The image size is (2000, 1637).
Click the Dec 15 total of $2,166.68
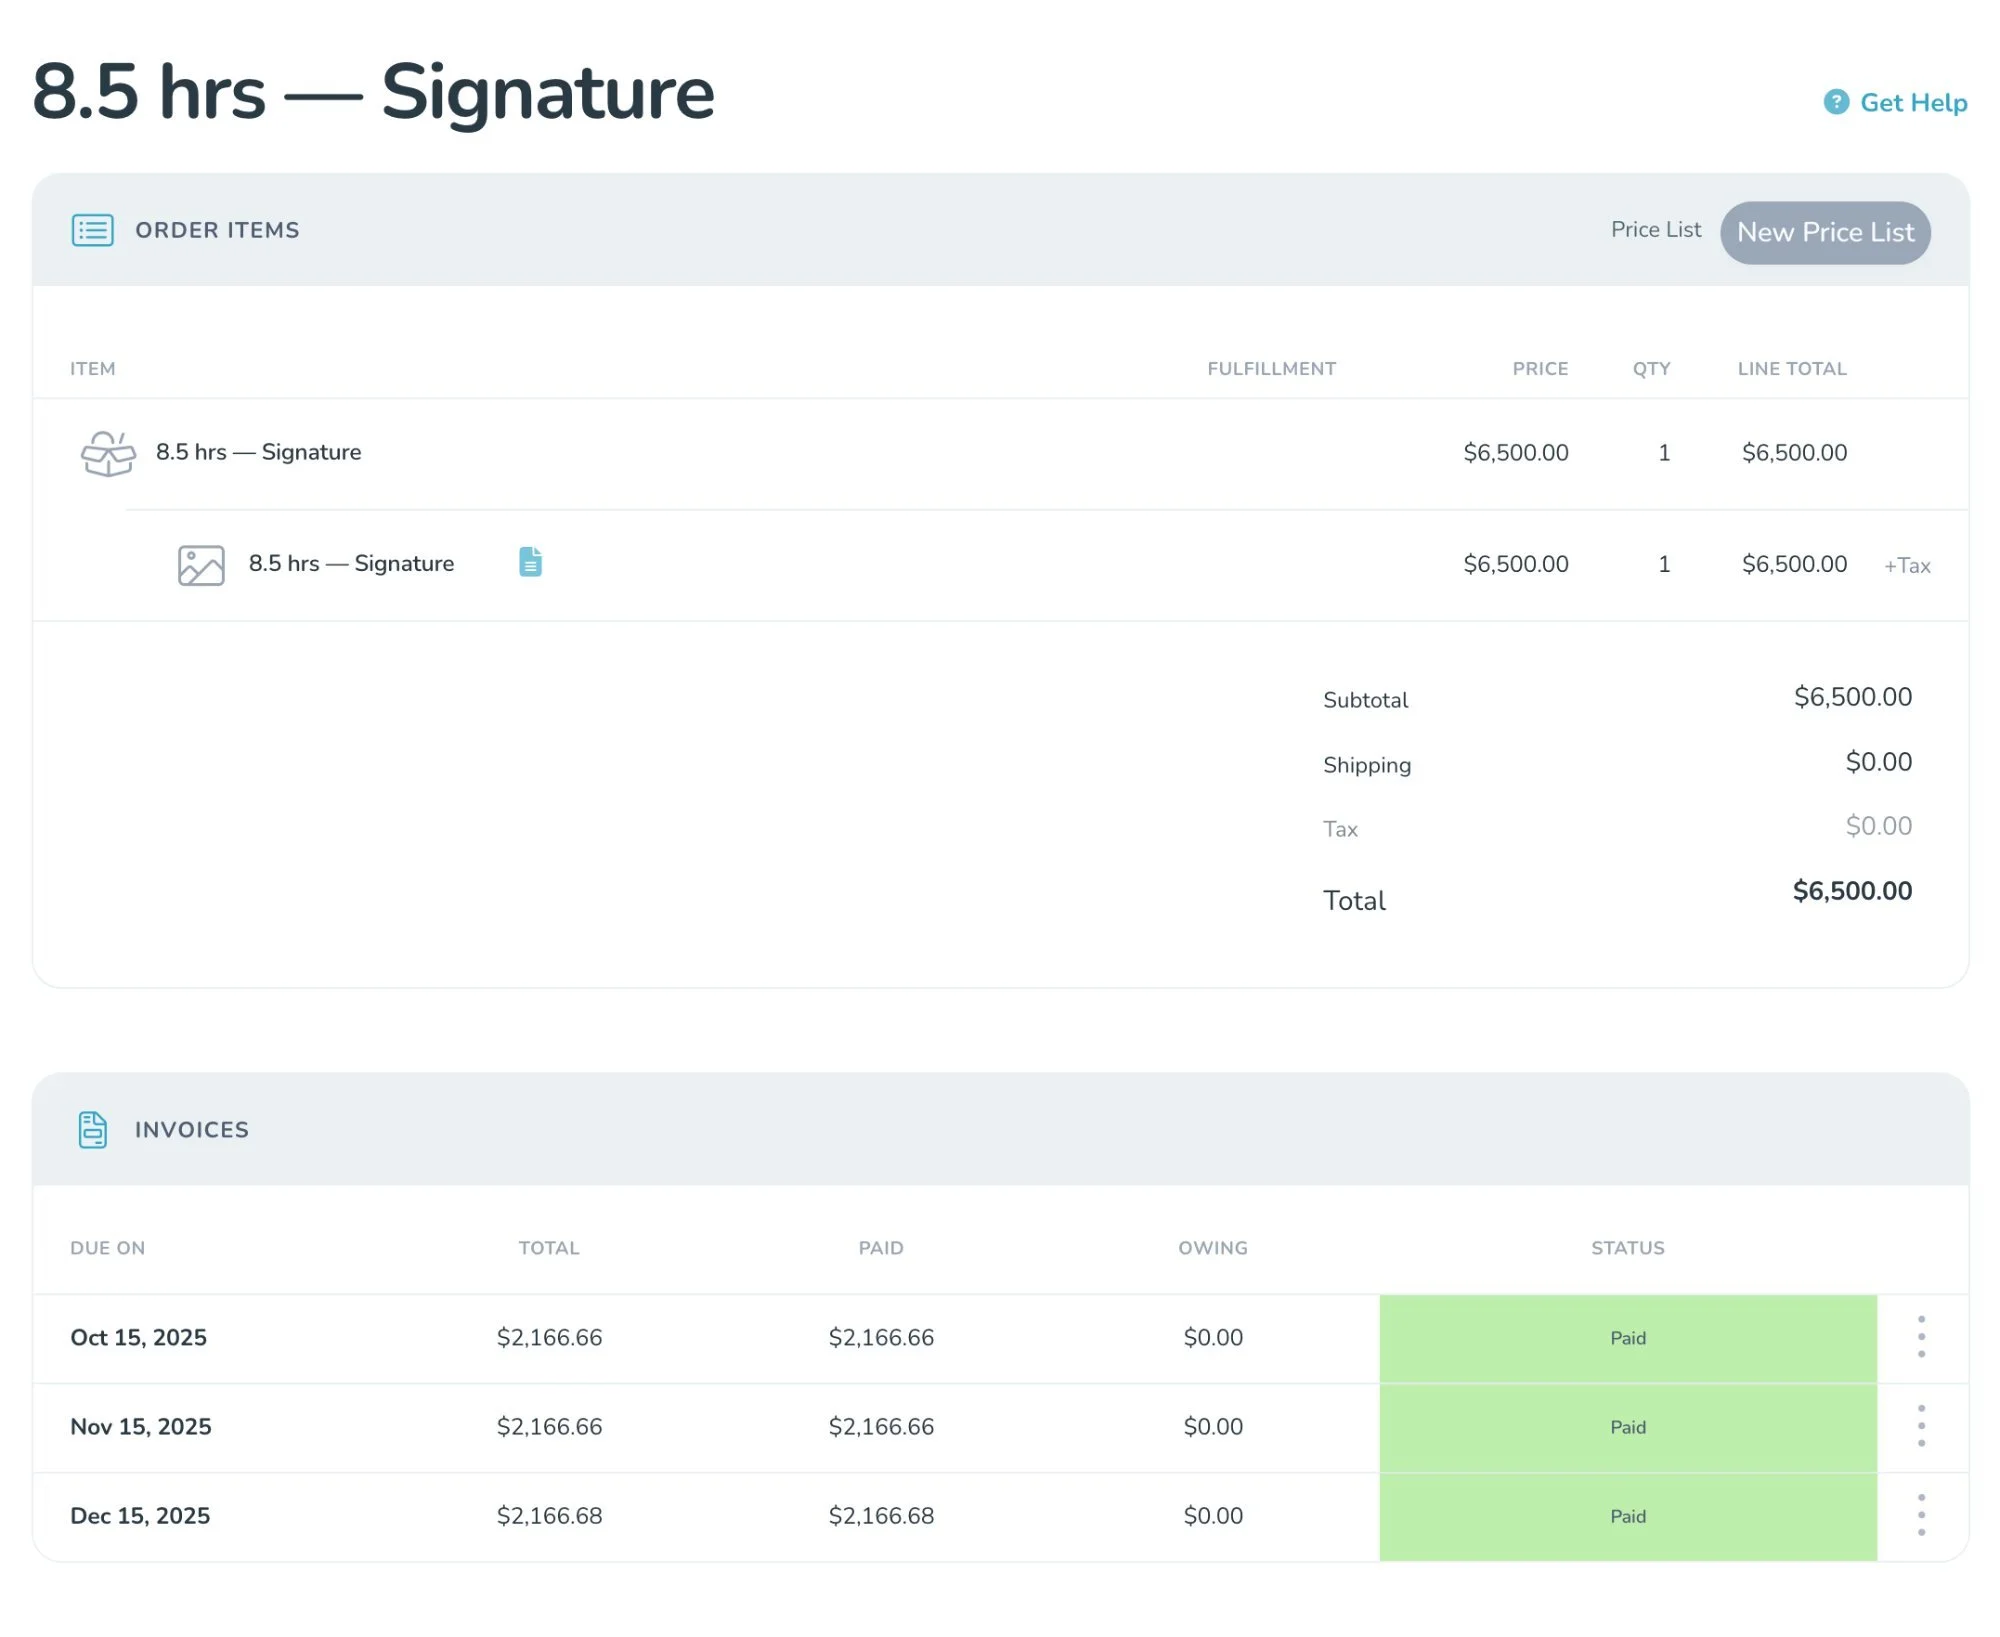(549, 1516)
